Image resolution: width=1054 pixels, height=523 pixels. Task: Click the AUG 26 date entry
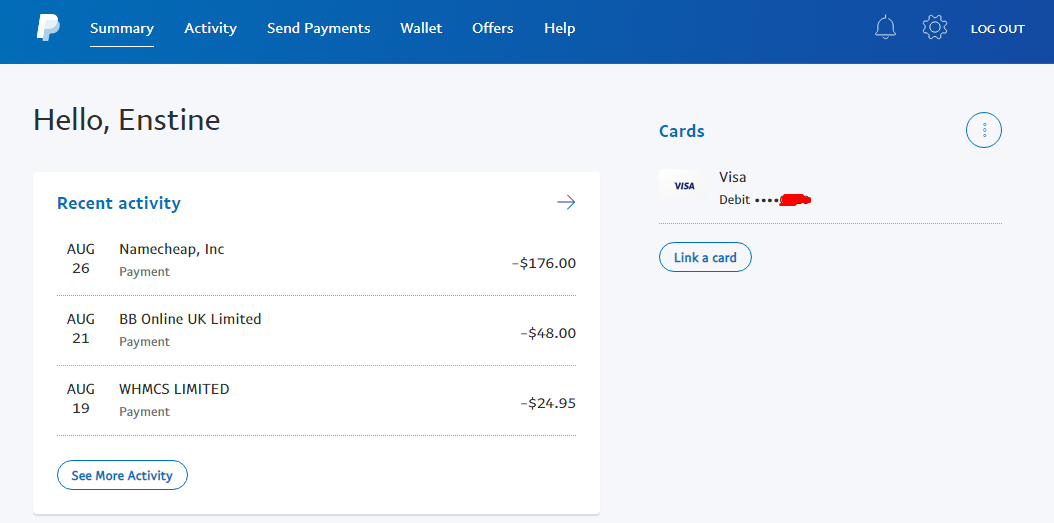[x=81, y=259]
